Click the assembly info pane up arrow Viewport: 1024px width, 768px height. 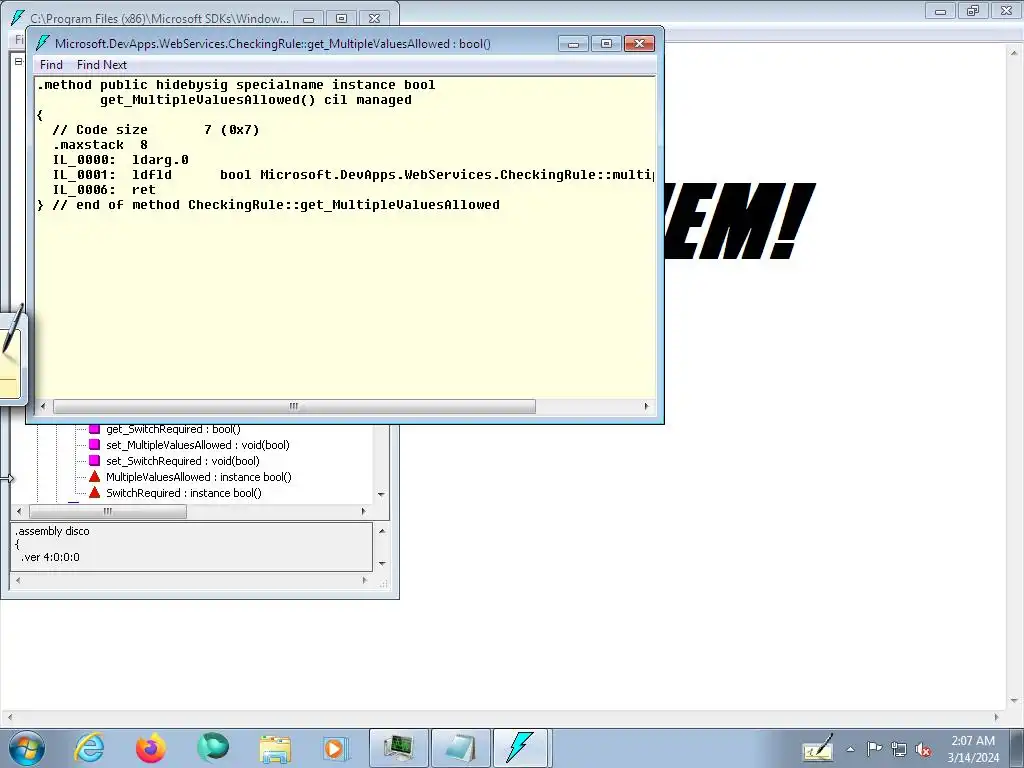382,531
